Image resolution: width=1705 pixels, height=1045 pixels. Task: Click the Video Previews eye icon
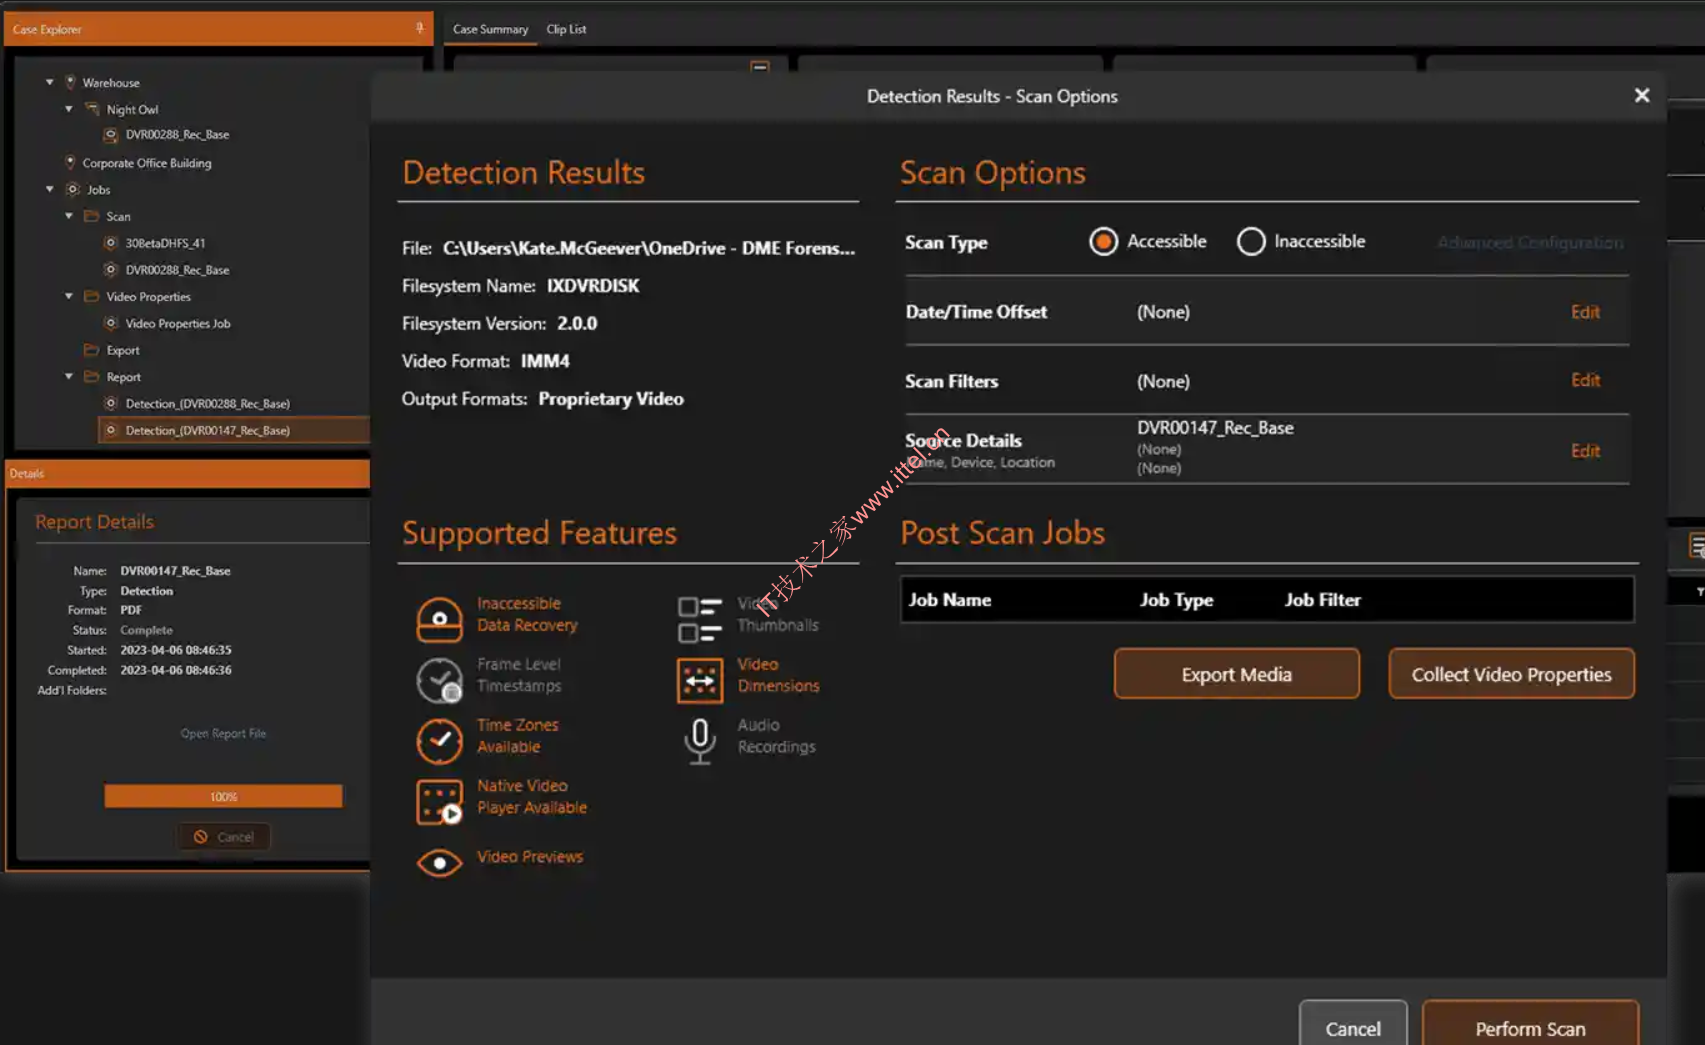(x=439, y=862)
